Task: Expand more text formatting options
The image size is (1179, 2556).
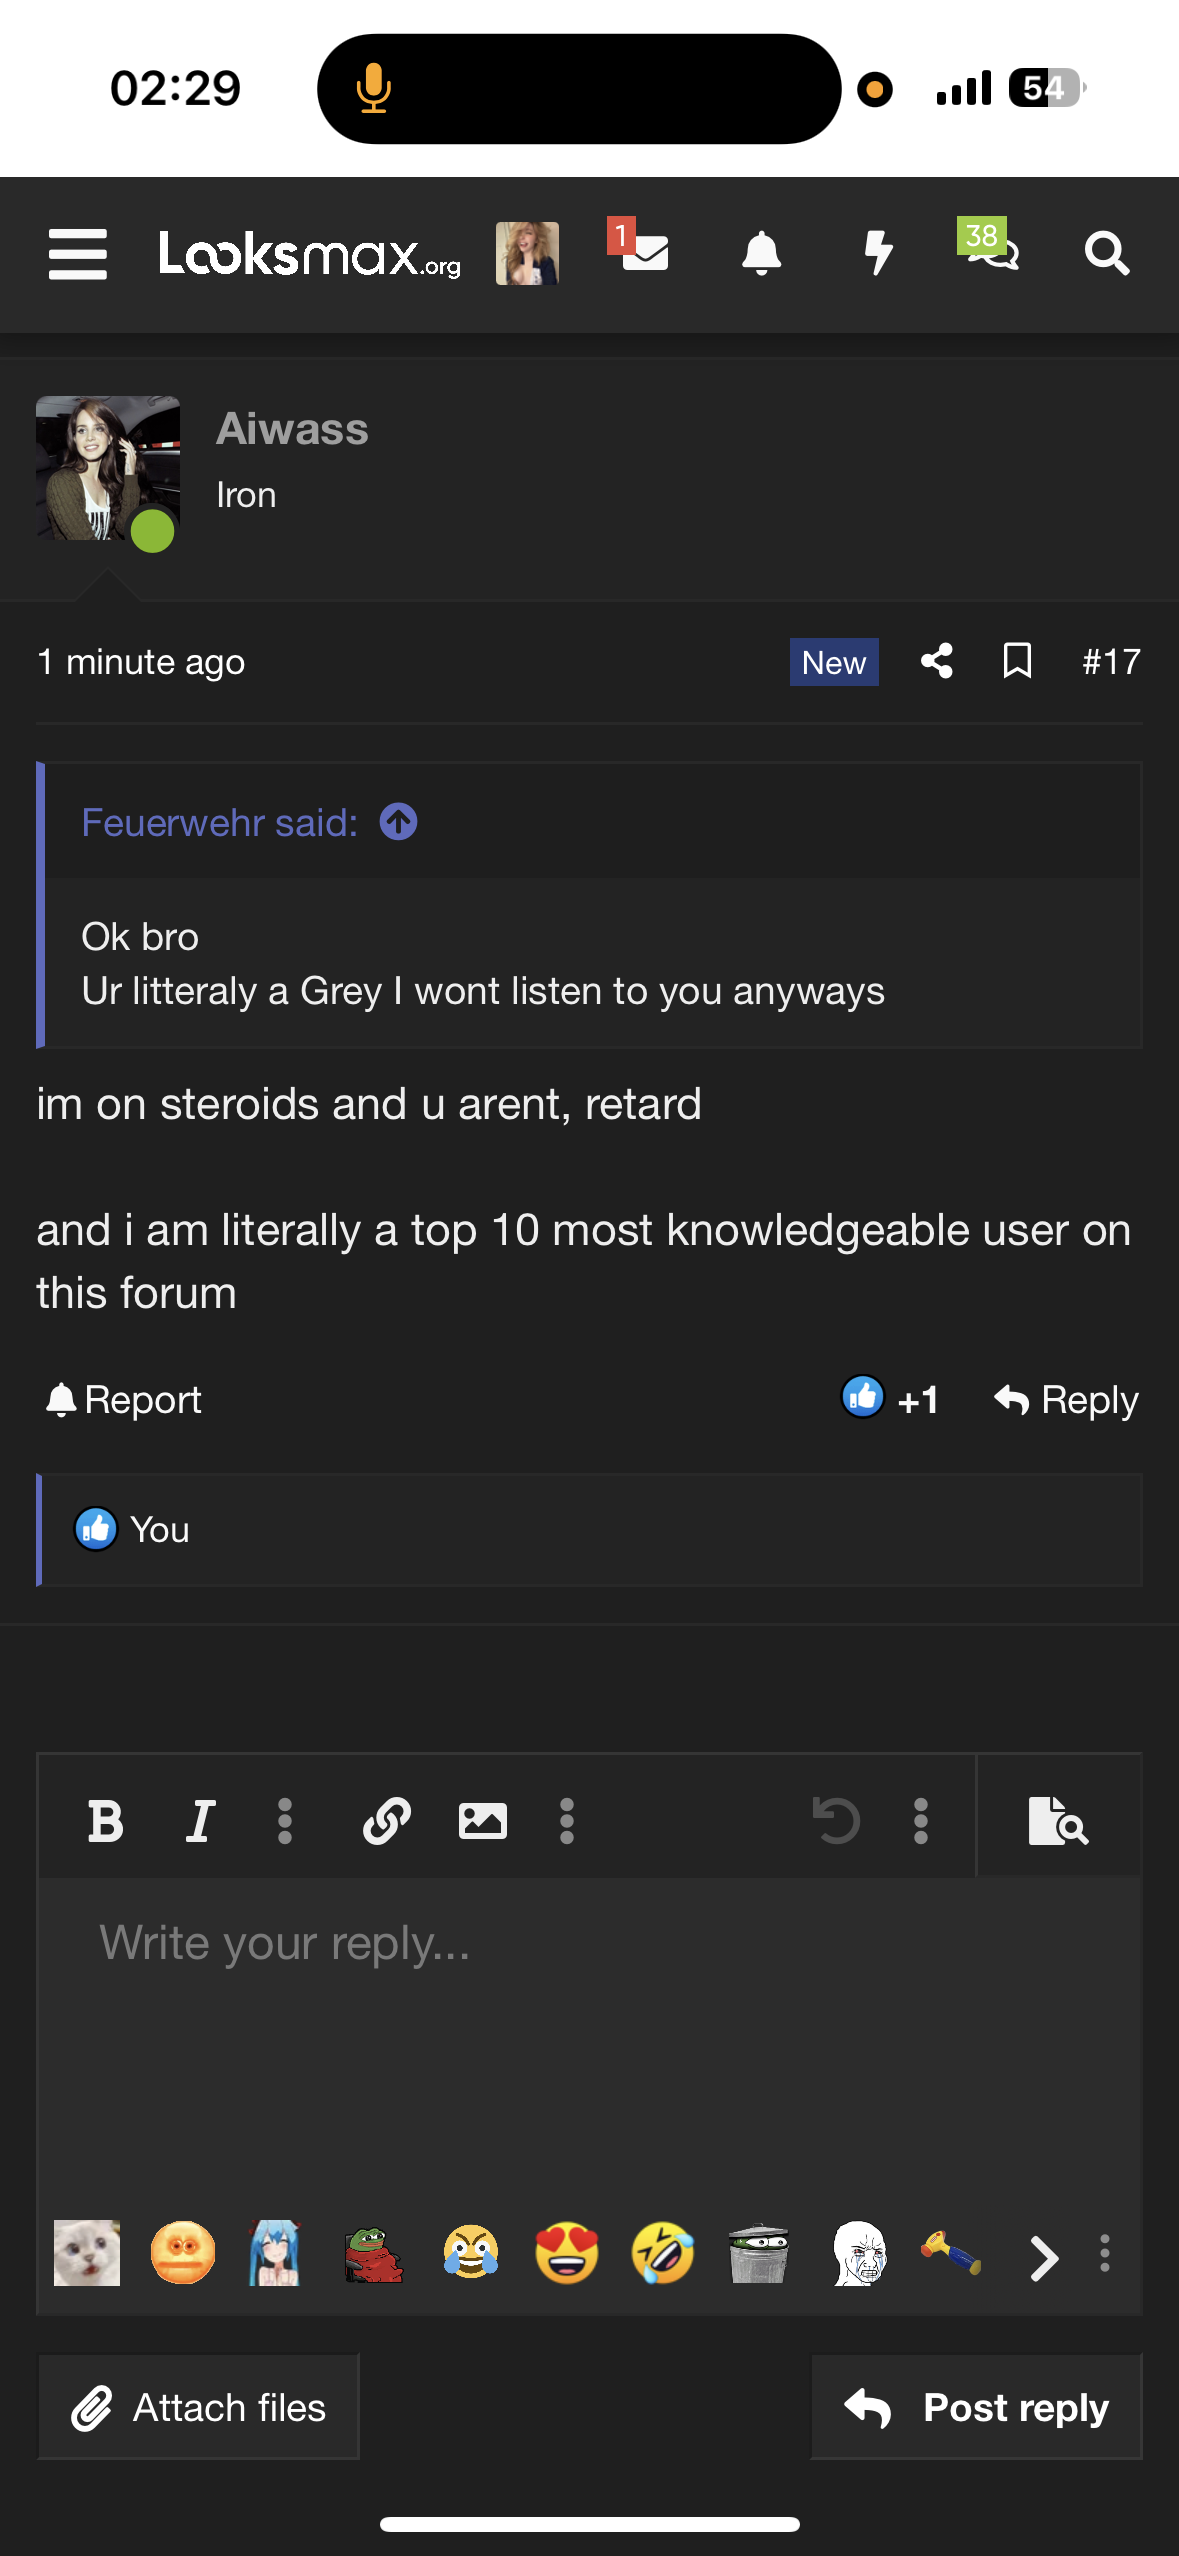Action: (x=285, y=1821)
